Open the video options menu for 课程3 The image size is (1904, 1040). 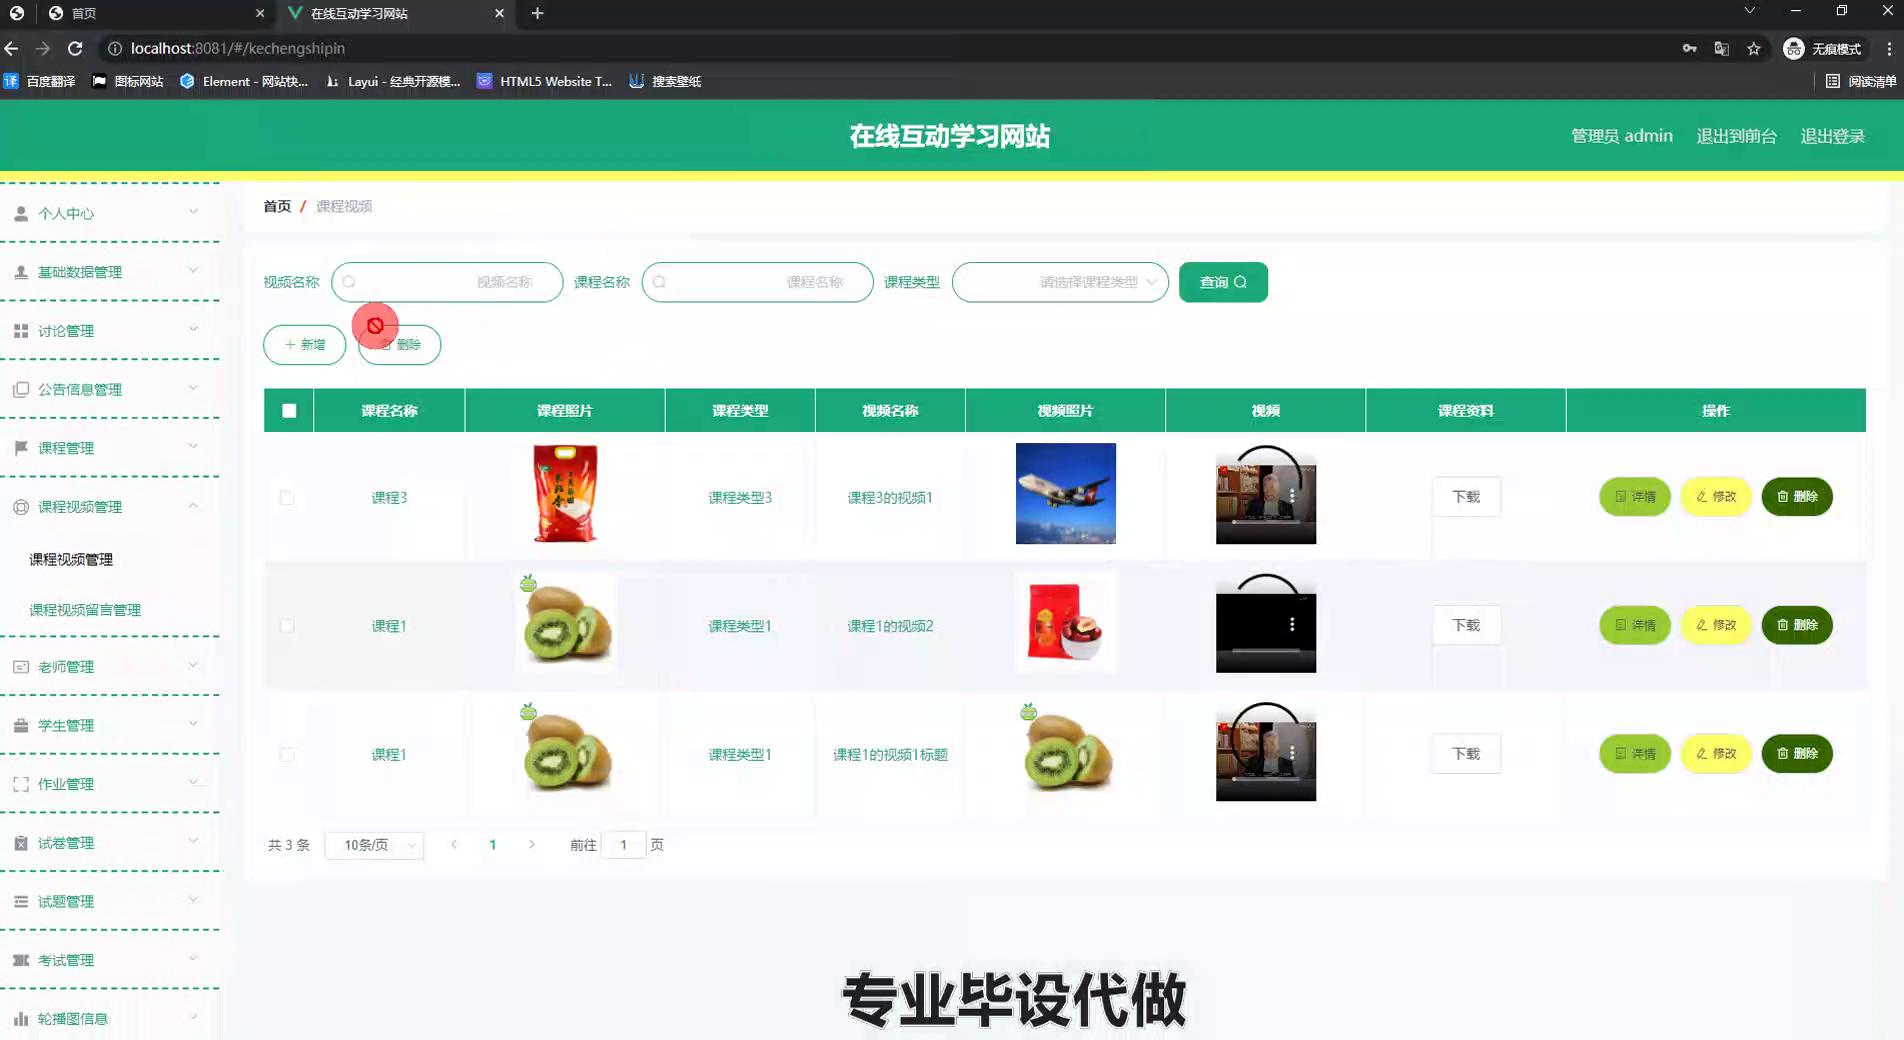(1292, 496)
